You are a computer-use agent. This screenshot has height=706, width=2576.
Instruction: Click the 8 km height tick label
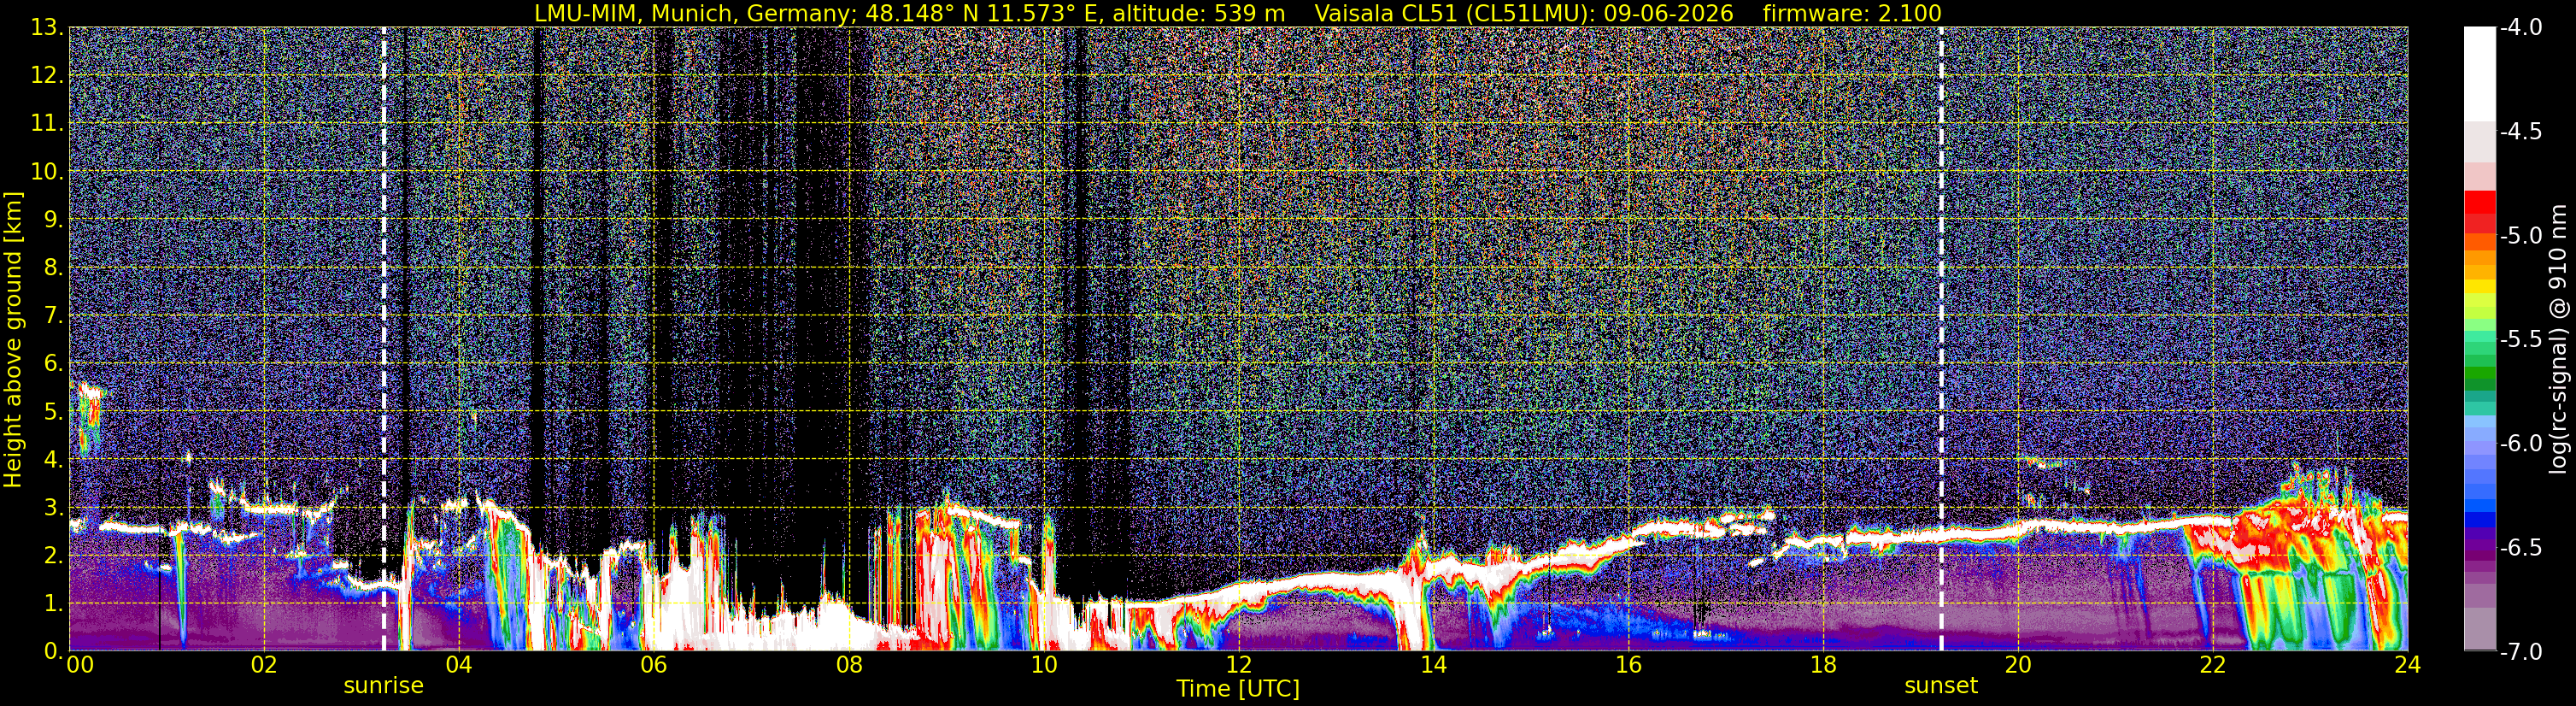53,268
